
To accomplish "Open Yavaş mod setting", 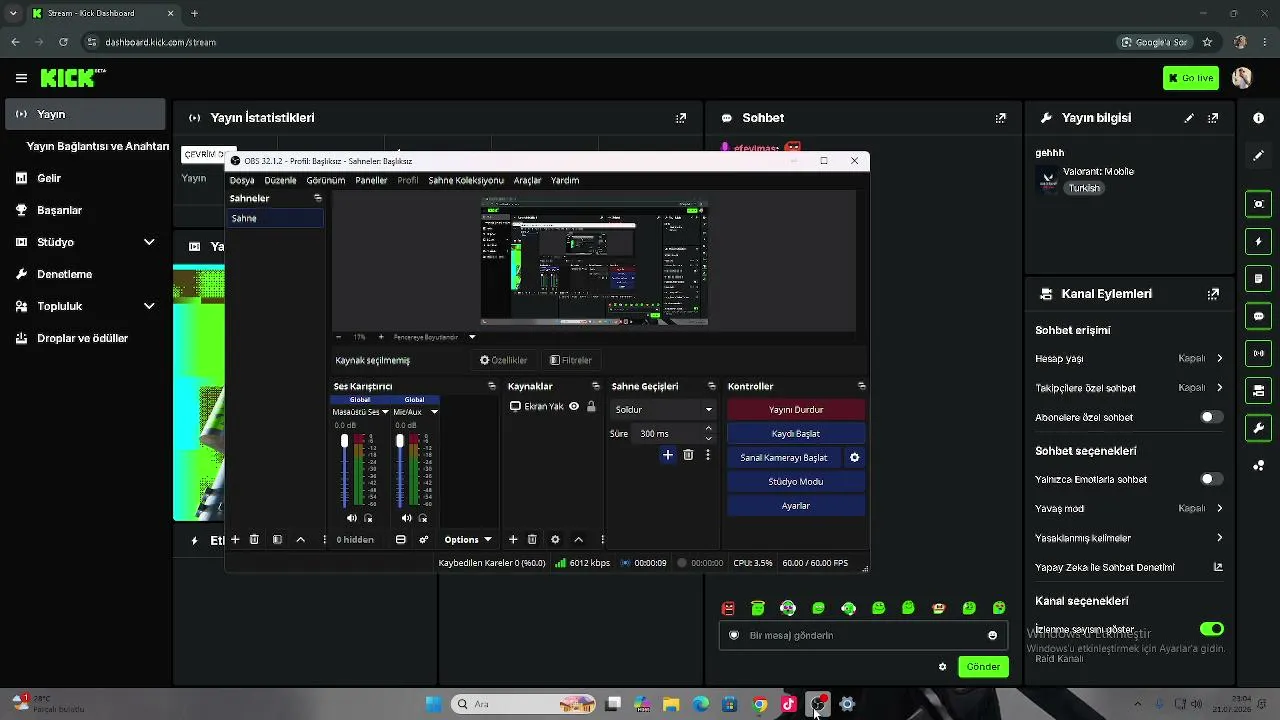I will pyautogui.click(x=1129, y=508).
